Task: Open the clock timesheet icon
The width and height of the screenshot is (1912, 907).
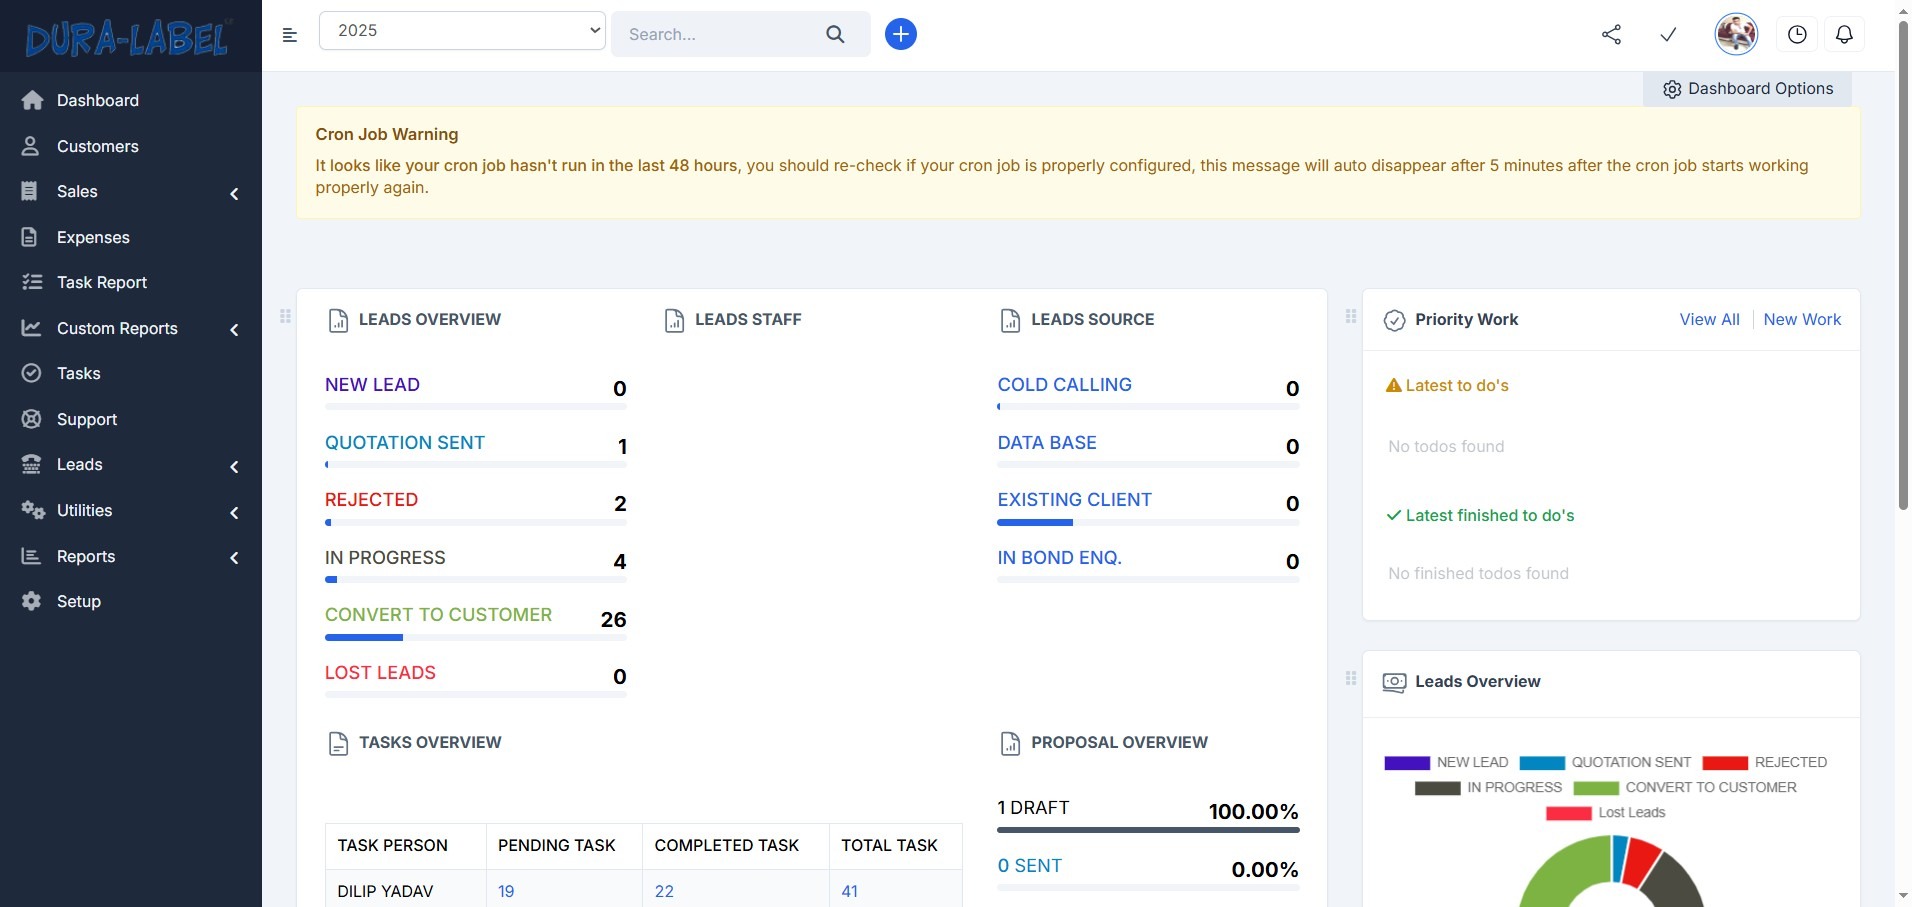Action: click(x=1797, y=34)
